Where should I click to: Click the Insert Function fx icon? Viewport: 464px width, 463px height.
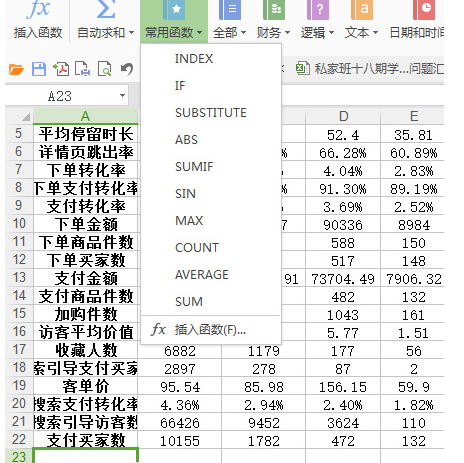(x=38, y=9)
